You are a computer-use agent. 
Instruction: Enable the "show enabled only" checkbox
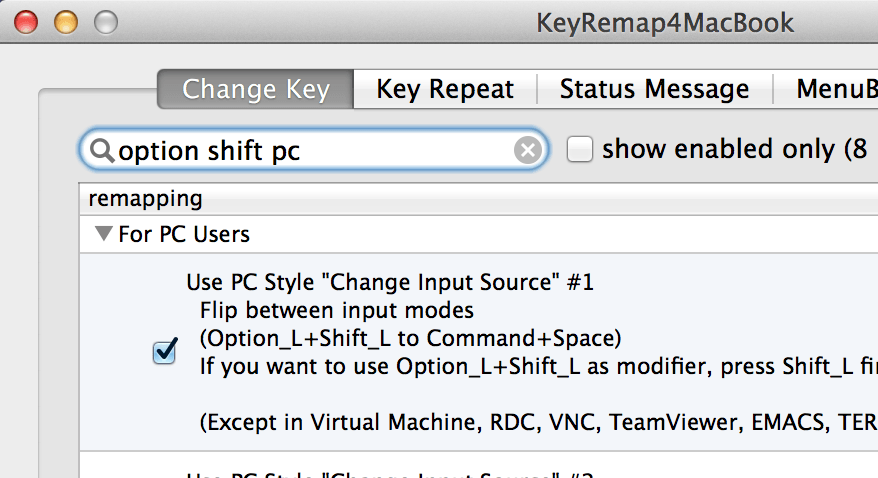pos(580,150)
